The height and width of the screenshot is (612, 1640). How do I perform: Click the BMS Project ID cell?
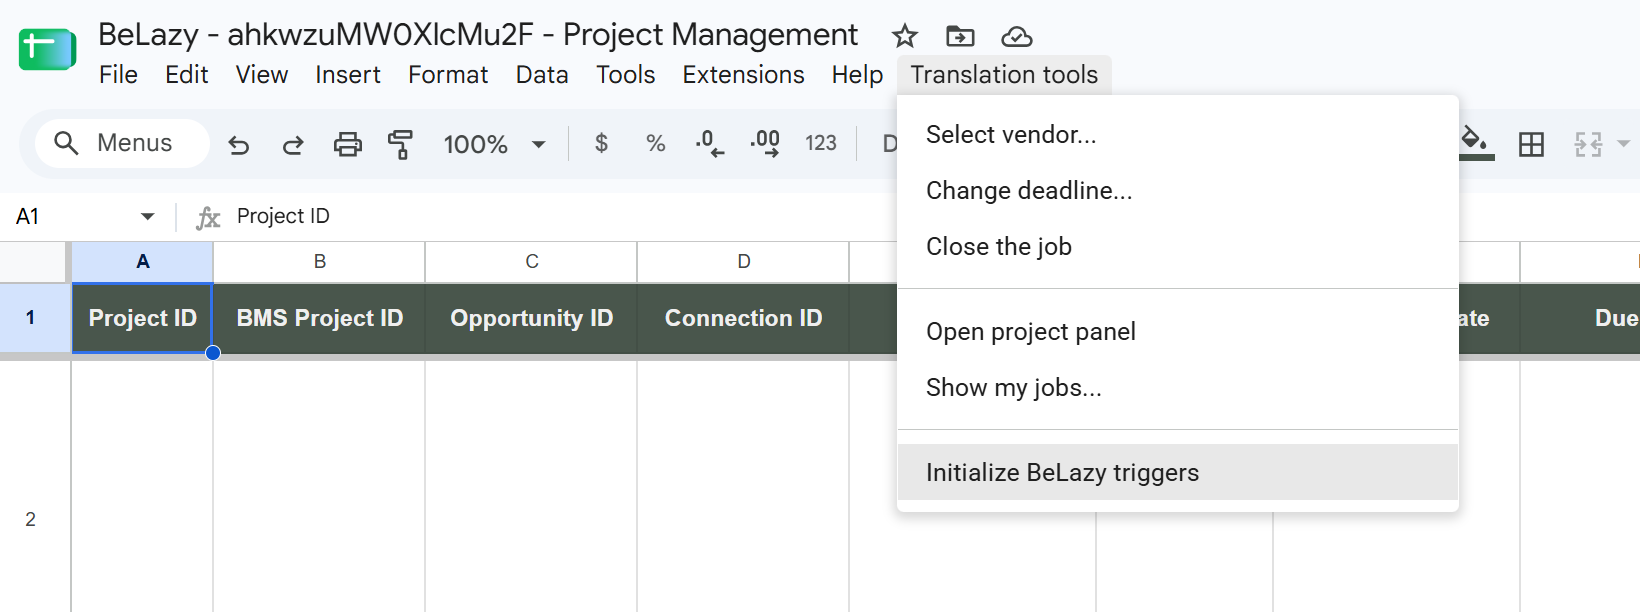coord(319,318)
